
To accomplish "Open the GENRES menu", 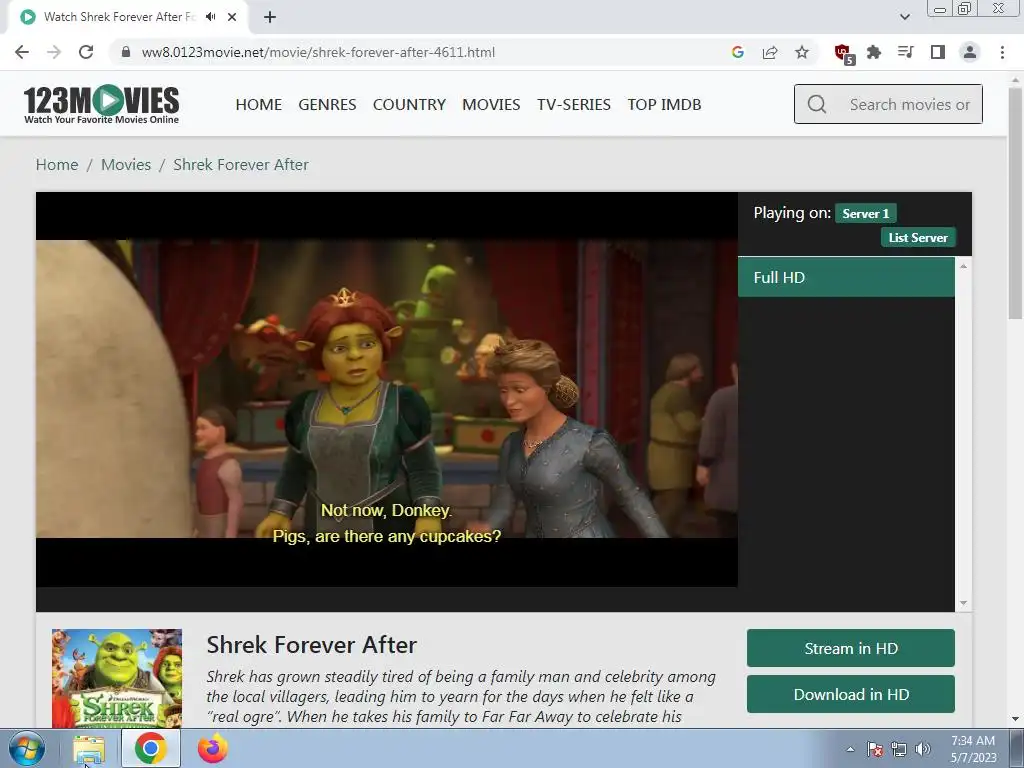I will click(x=327, y=104).
